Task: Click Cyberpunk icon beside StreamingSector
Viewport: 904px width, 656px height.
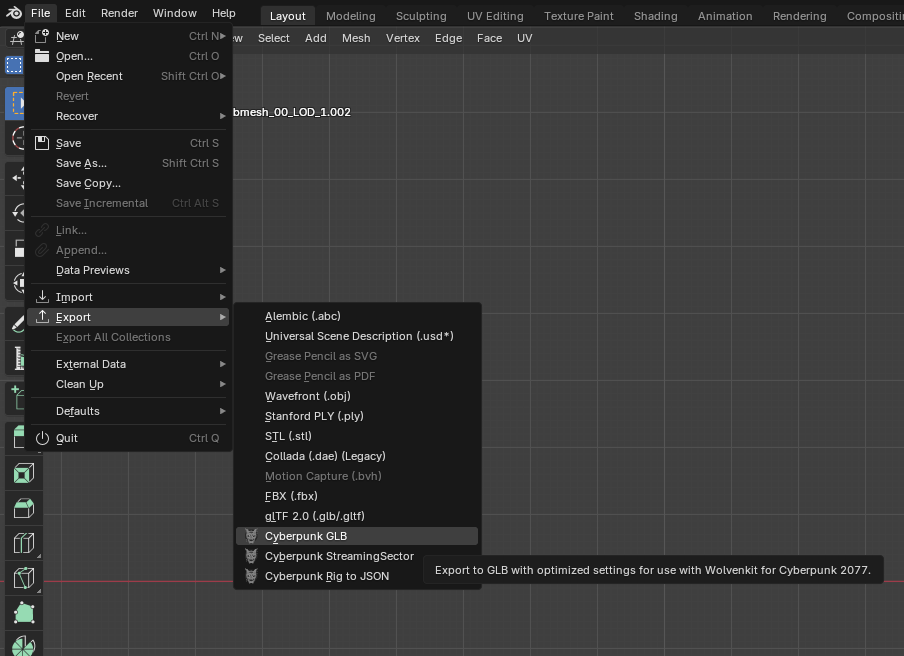Action: pos(251,556)
